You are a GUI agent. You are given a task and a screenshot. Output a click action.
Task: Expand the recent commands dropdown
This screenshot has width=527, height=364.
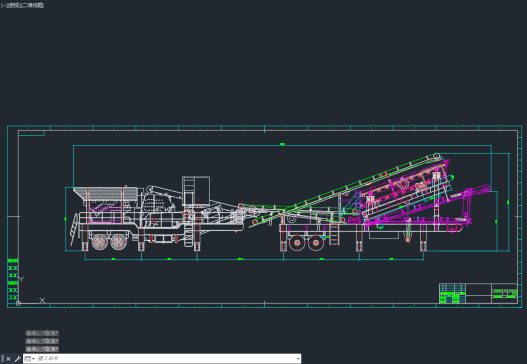click(30, 359)
